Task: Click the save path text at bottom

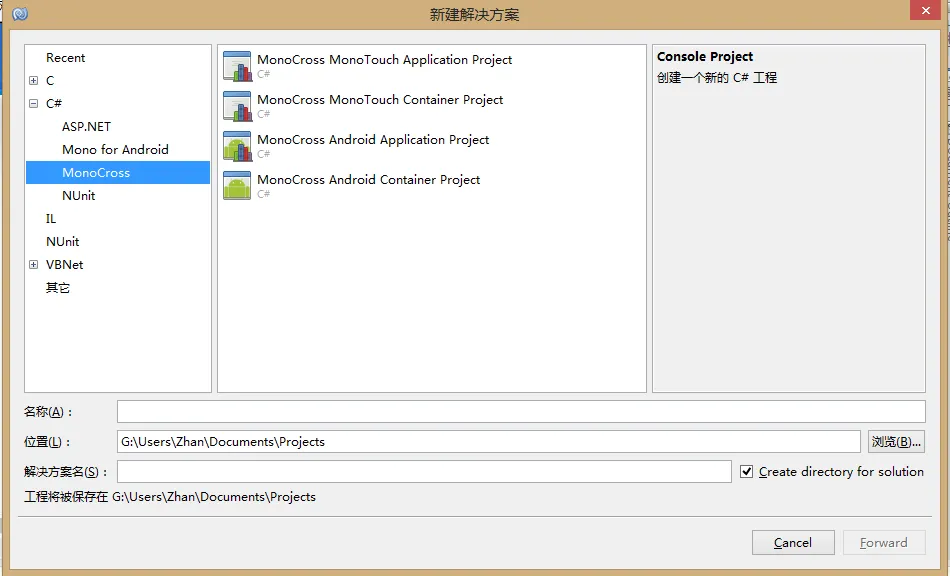Action: [x=170, y=497]
